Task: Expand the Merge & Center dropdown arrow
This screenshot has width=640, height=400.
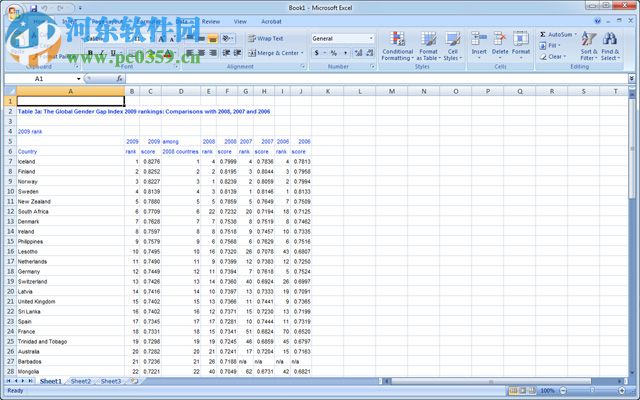Action: [x=302, y=53]
